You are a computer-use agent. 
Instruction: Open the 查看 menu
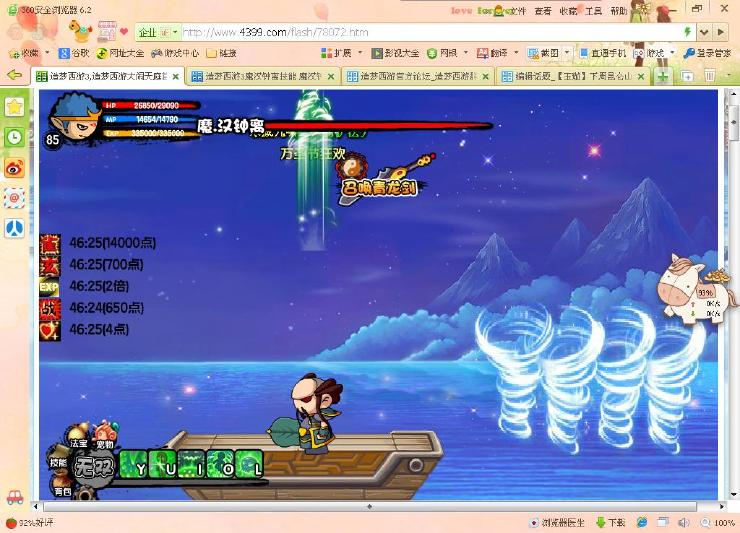[543, 10]
